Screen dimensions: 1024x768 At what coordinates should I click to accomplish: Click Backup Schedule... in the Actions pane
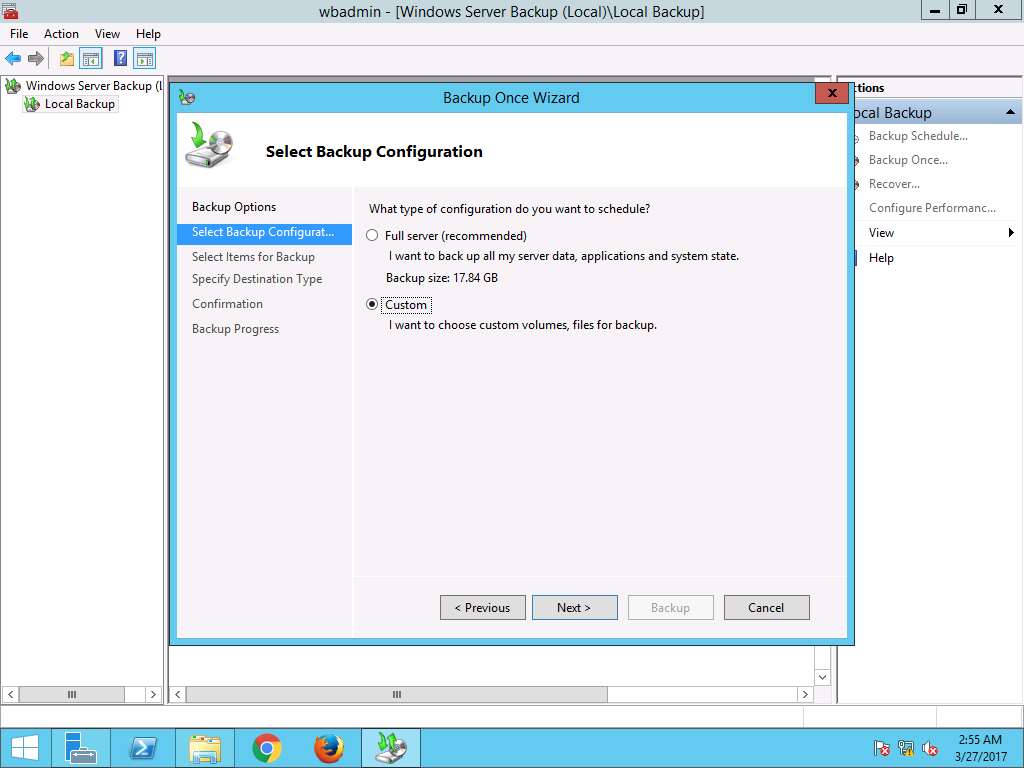[x=918, y=136]
